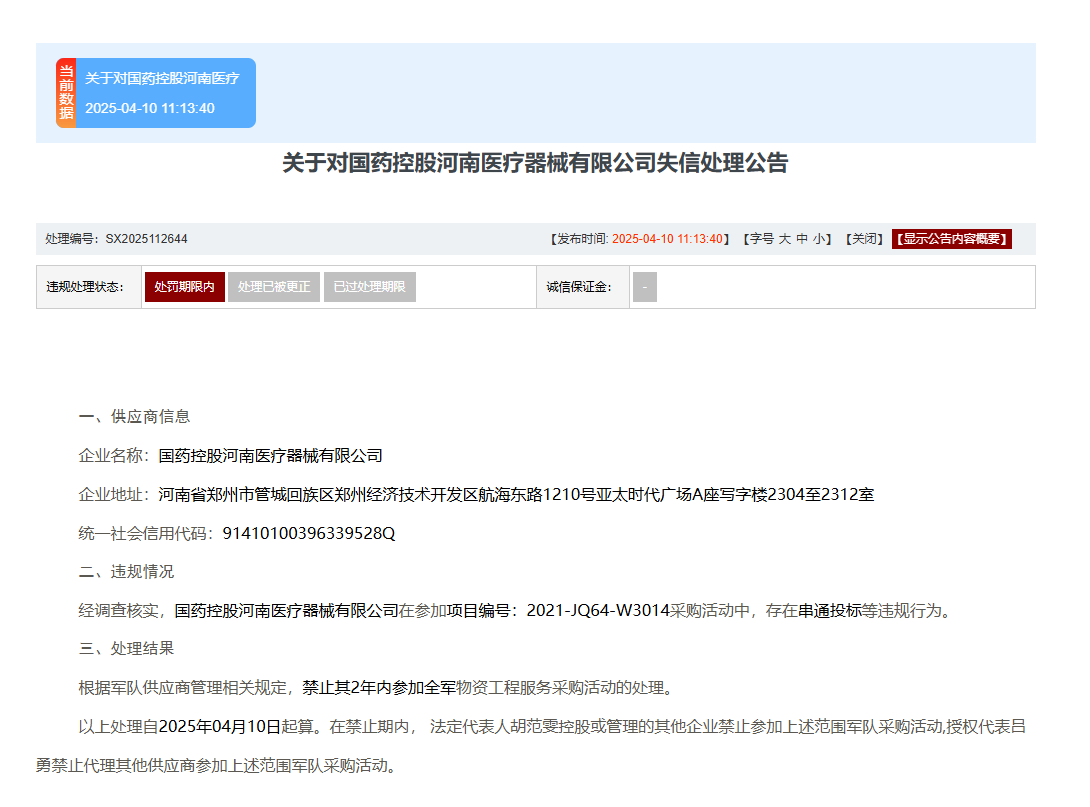Open the current data card 关于对国药控股河南医疗
Viewport: 1090px width, 807px height.
(156, 92)
